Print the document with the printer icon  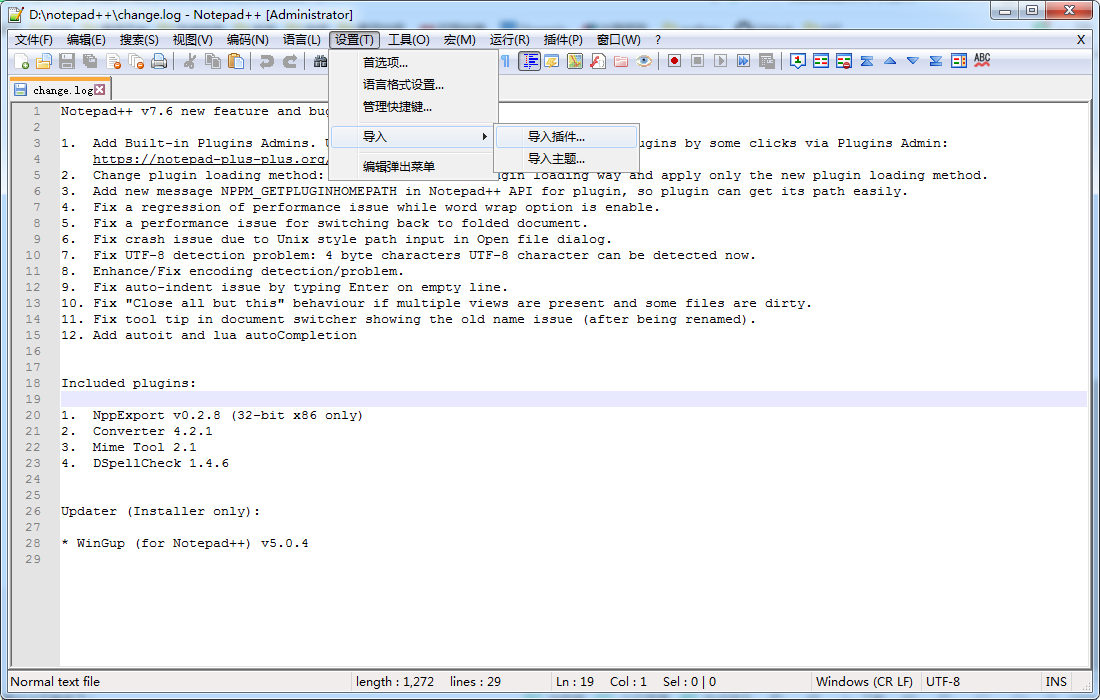(x=159, y=62)
